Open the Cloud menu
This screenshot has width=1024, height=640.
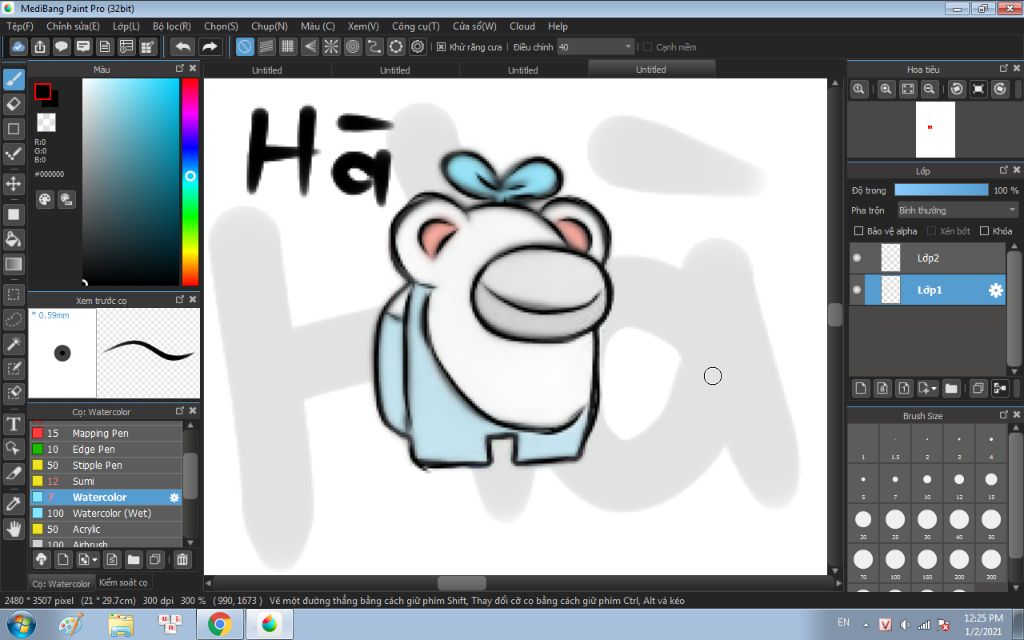pyautogui.click(x=522, y=26)
